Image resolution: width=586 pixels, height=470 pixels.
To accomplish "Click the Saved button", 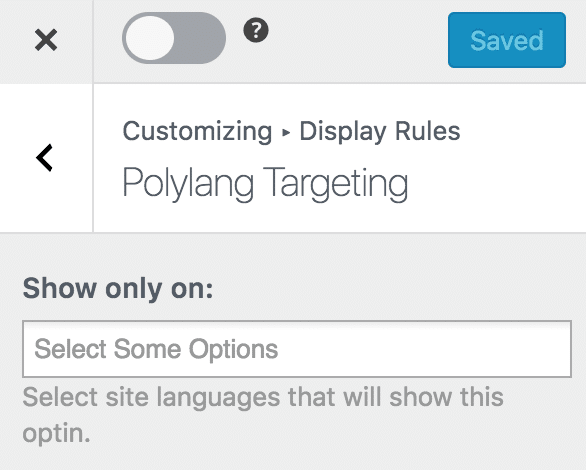I will [507, 40].
